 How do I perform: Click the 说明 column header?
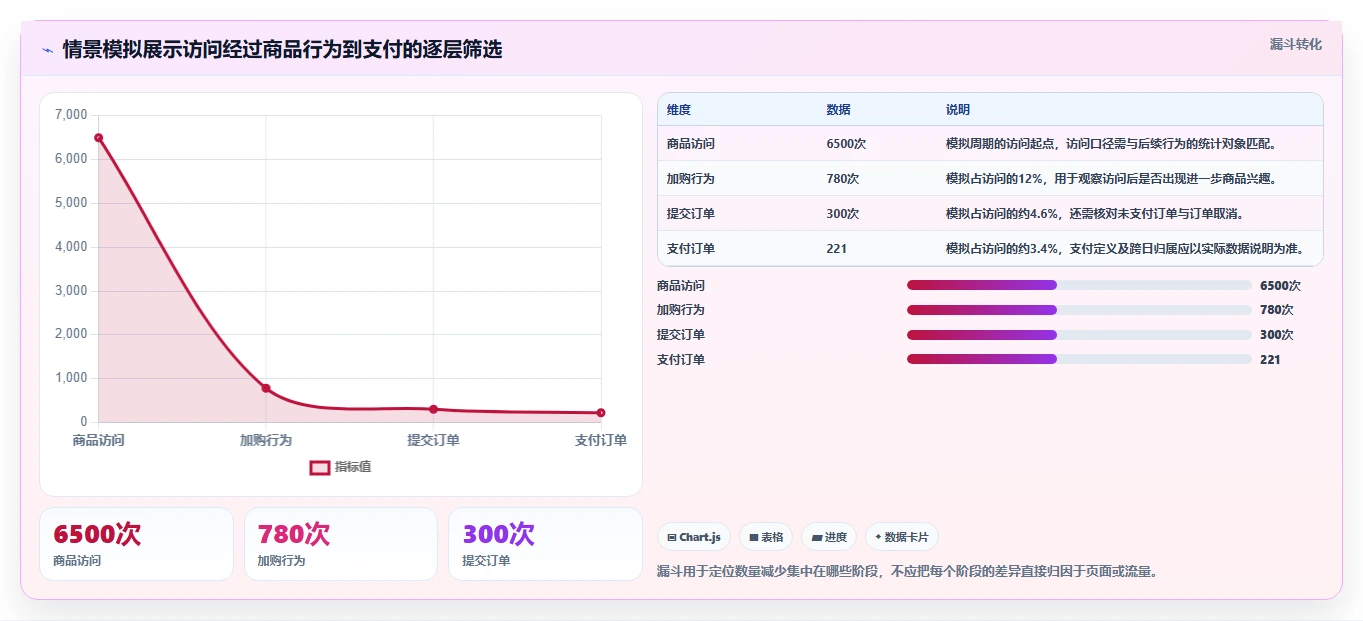(x=957, y=110)
